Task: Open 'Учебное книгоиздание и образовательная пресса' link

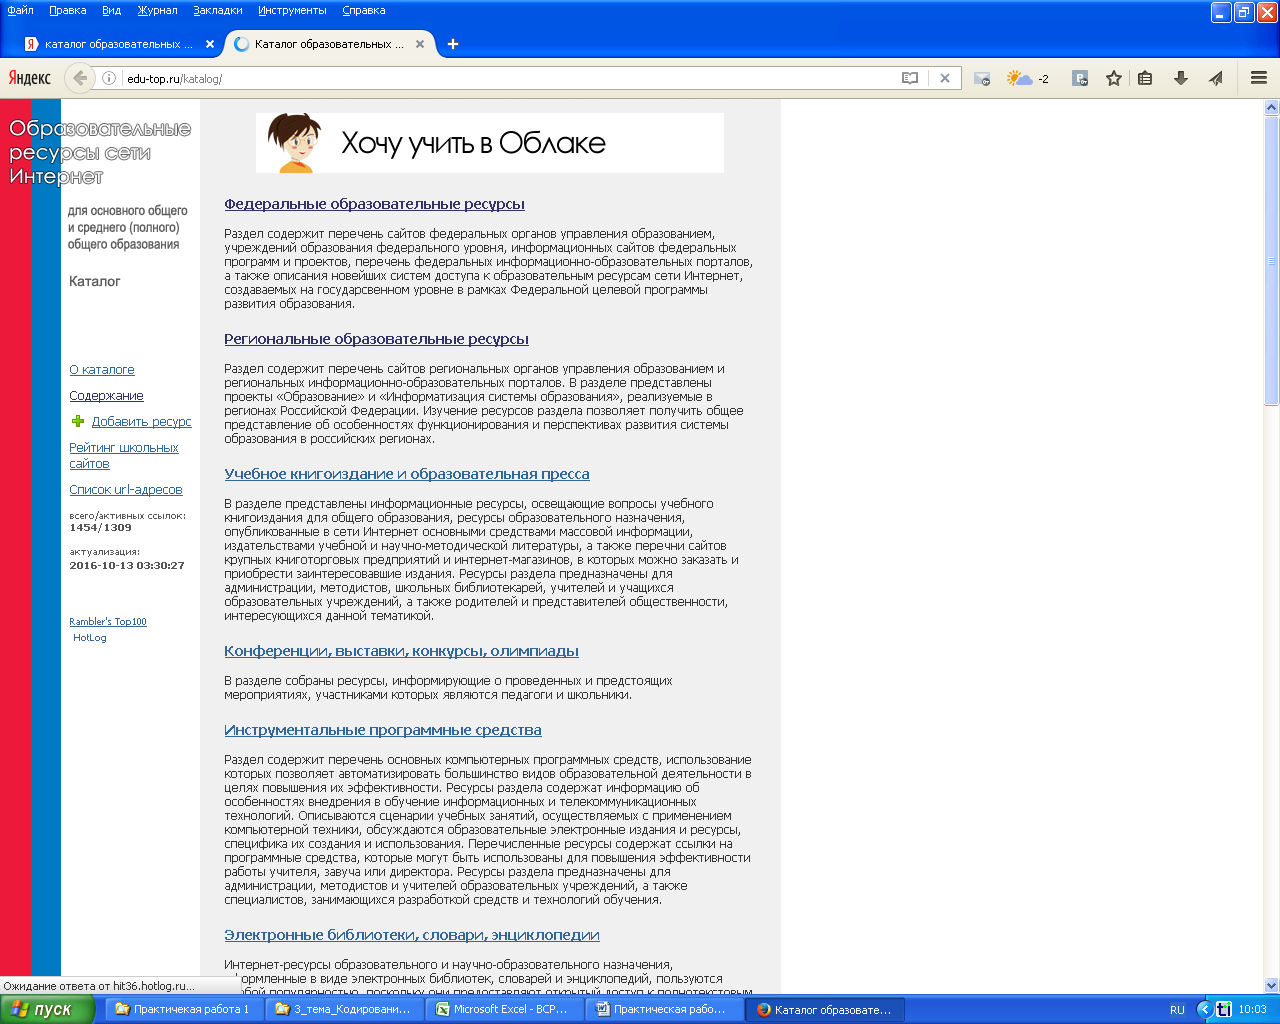Action: click(x=407, y=474)
